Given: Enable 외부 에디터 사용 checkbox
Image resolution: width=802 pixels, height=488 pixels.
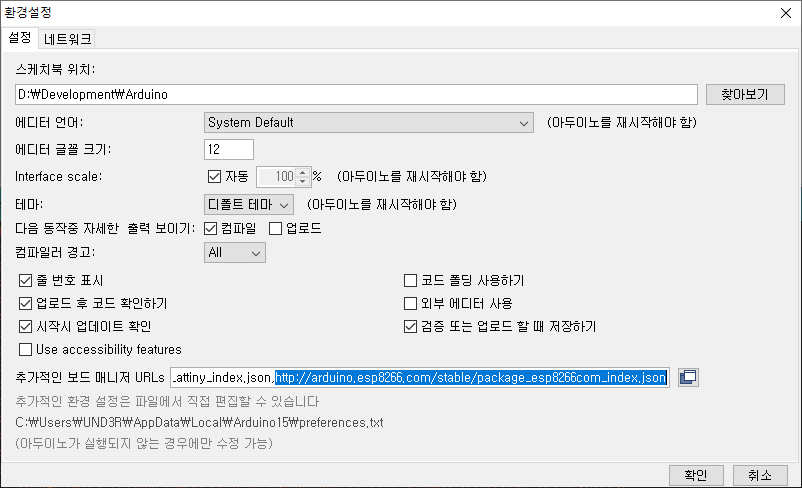Looking at the screenshot, I should point(410,303).
